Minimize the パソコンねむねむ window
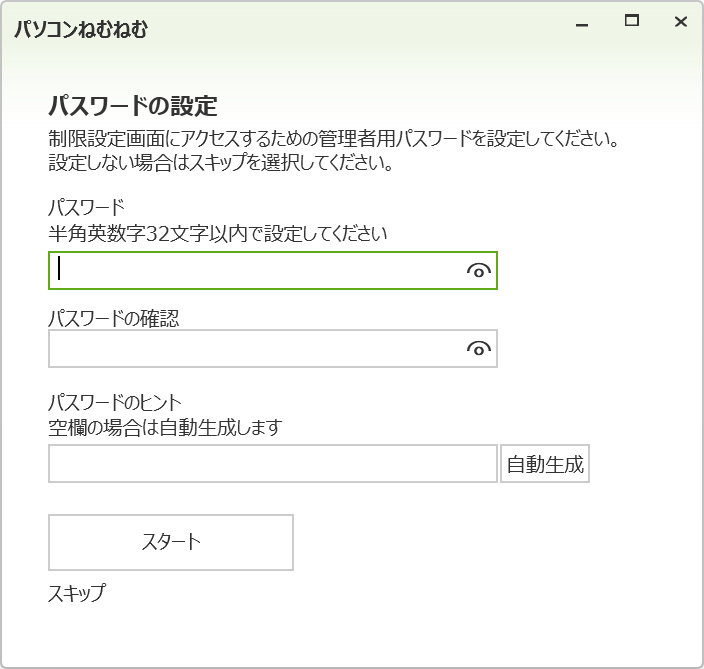Viewport: 704px width, 669px height. [582, 22]
